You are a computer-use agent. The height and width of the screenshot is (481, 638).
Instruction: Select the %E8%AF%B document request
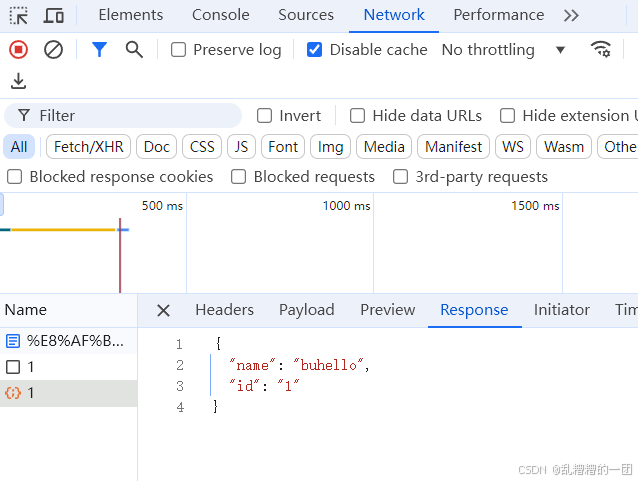tap(68, 341)
